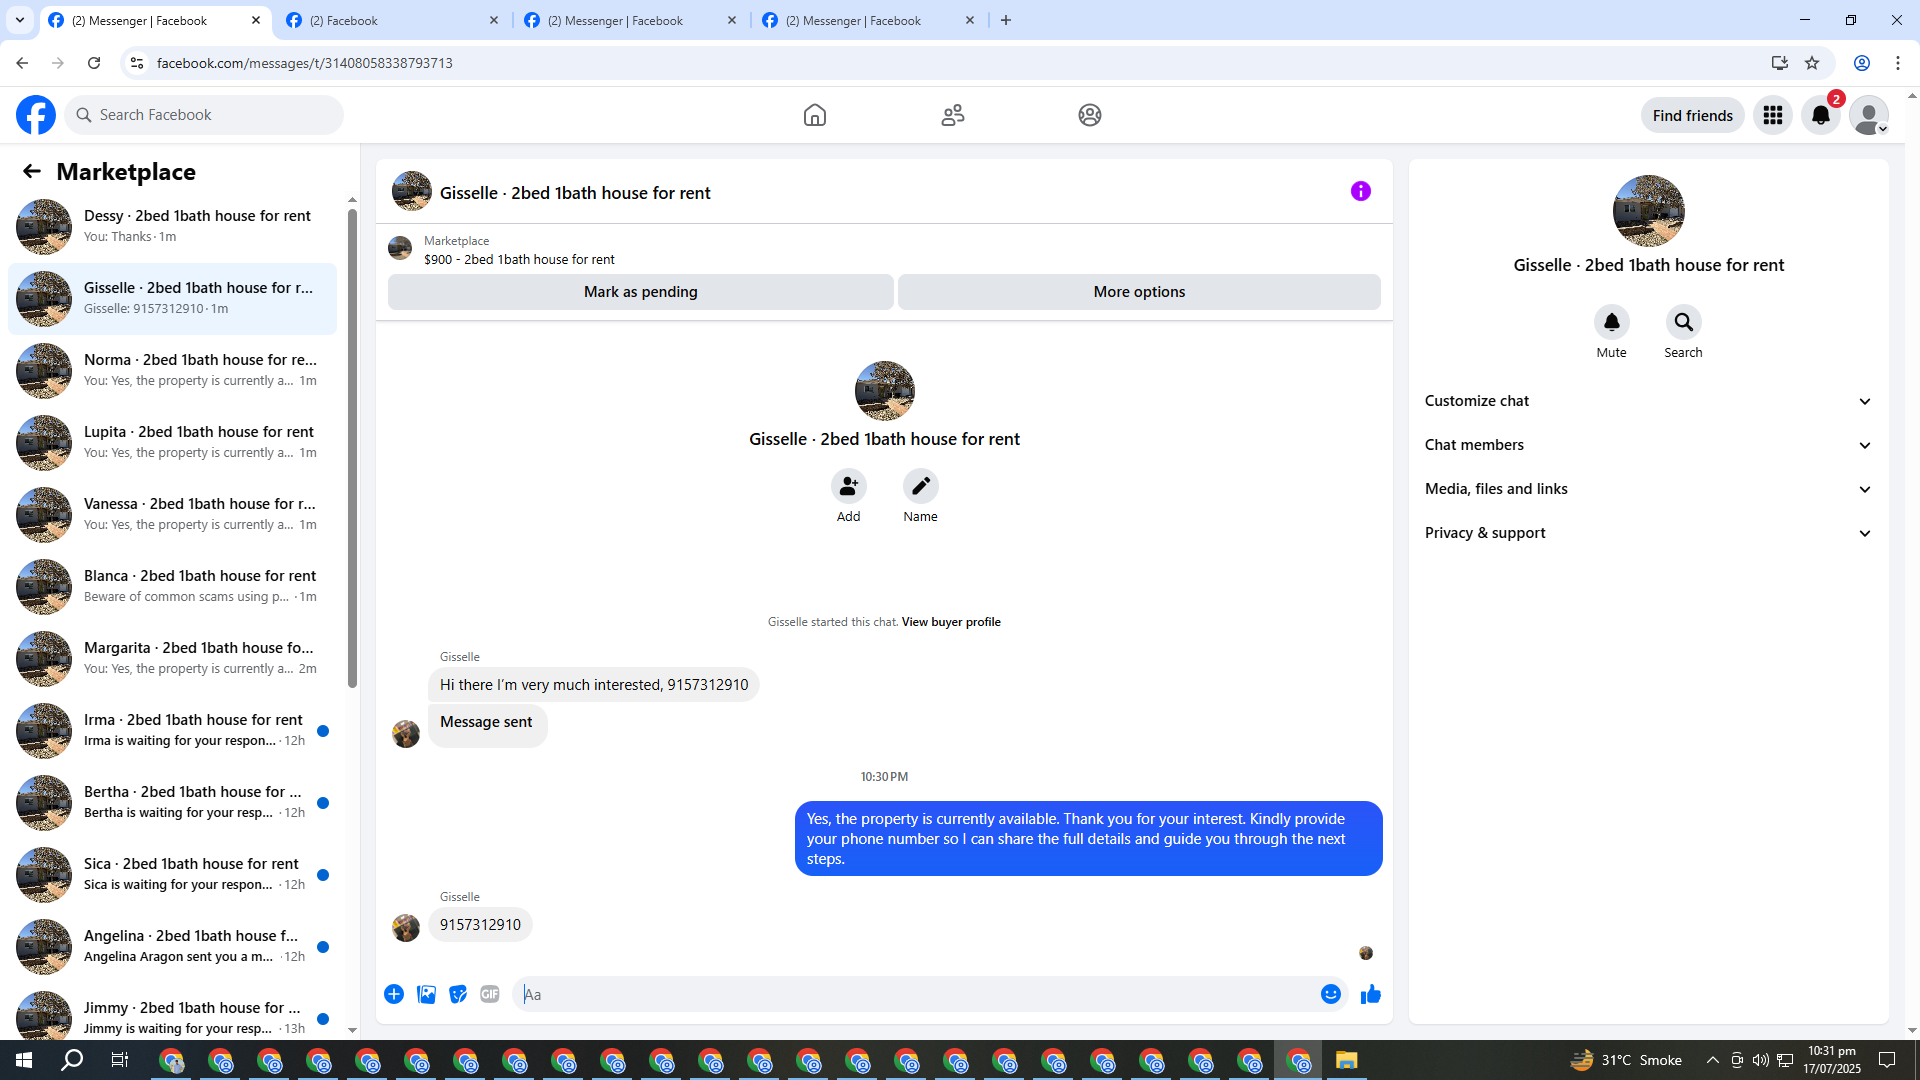1920x1080 pixels.
Task: Open the Chrome three-dot menu
Action: coord(1898,63)
